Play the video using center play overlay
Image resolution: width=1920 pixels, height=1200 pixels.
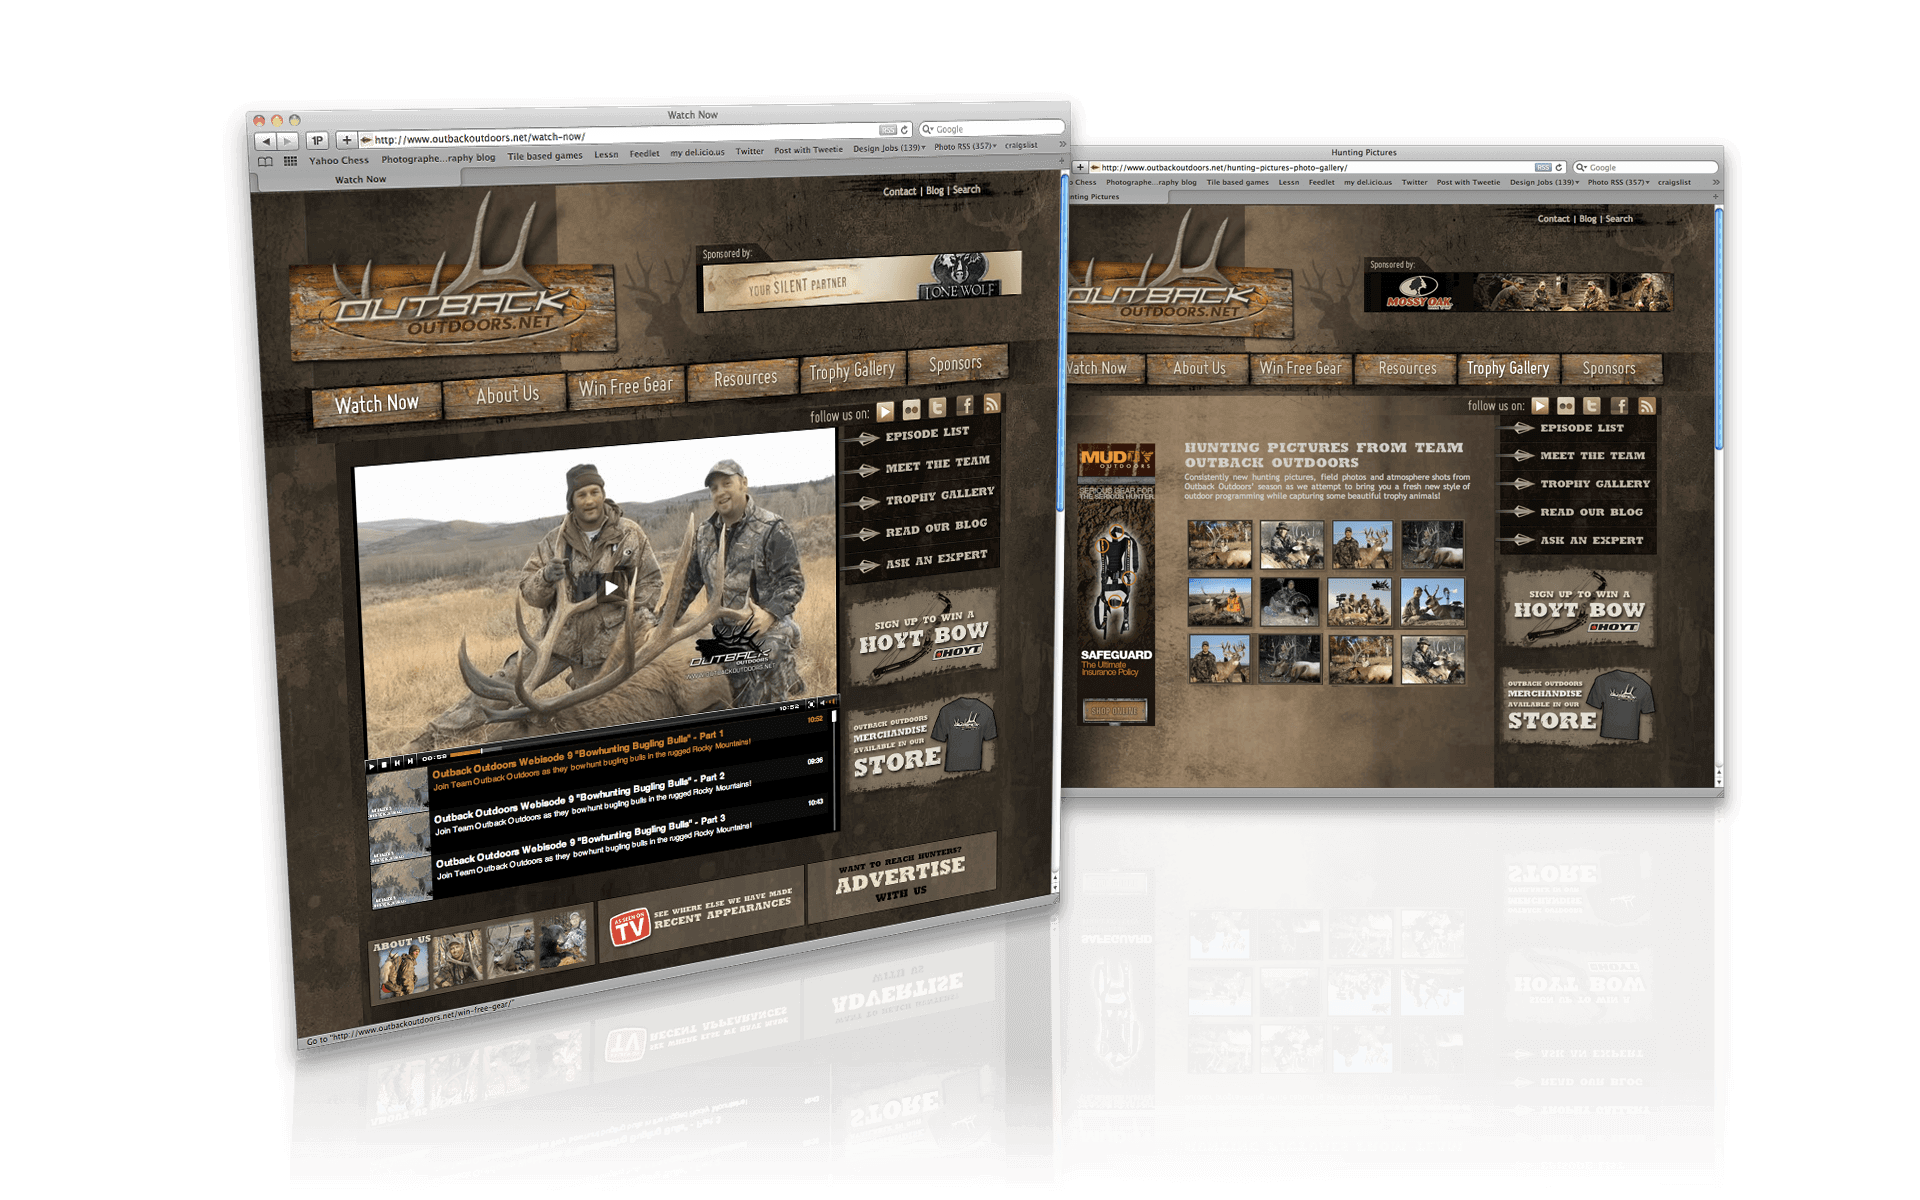pos(610,588)
